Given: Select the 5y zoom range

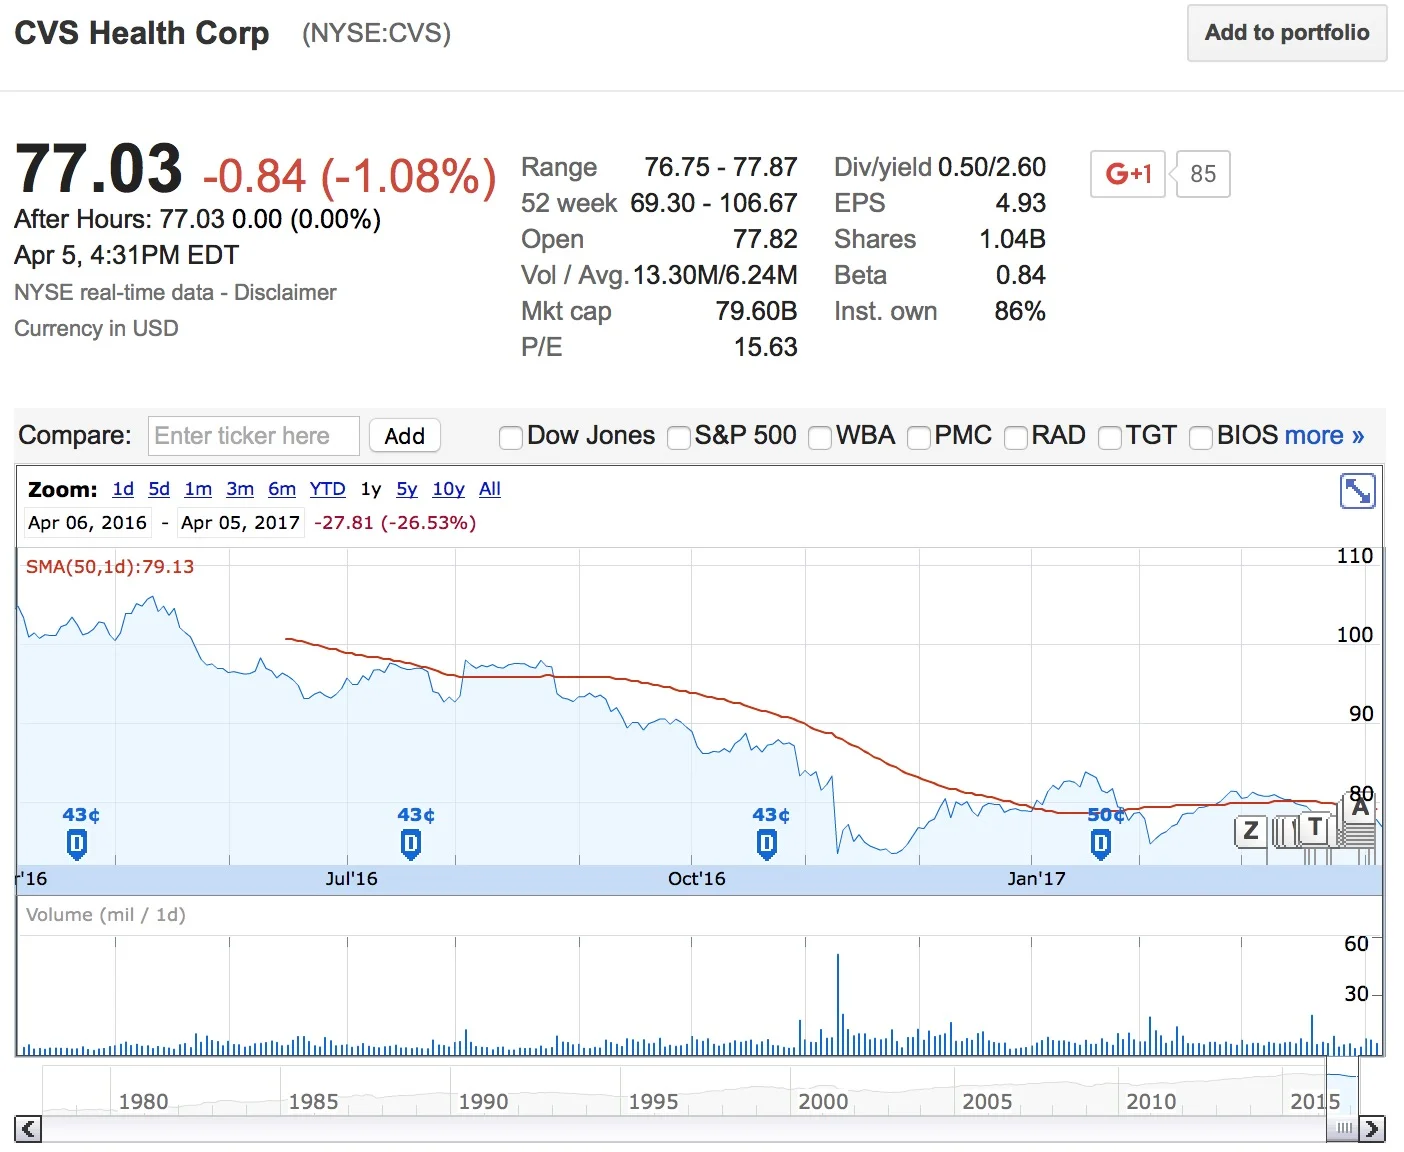Looking at the screenshot, I should [407, 489].
